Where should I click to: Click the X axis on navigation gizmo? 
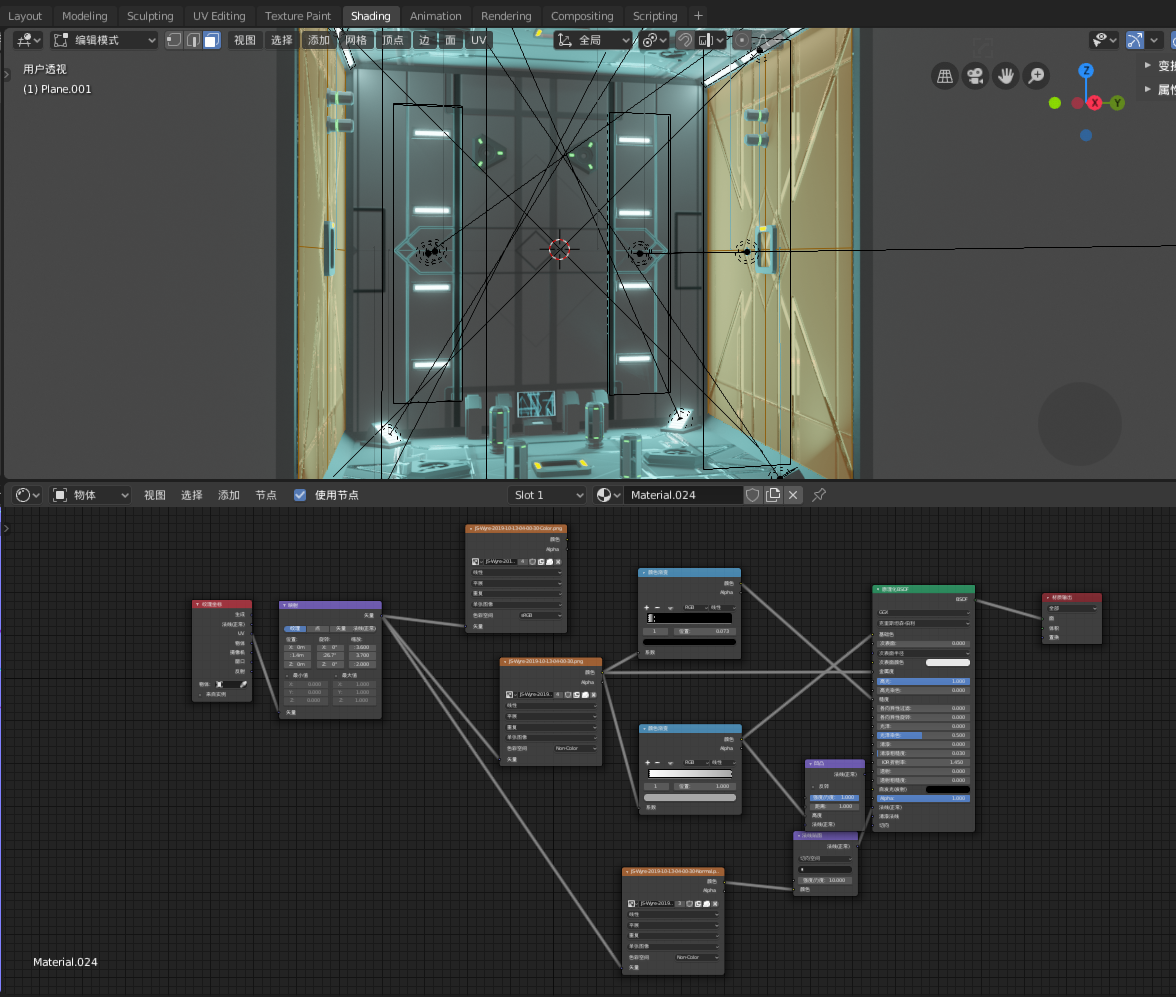point(1095,103)
